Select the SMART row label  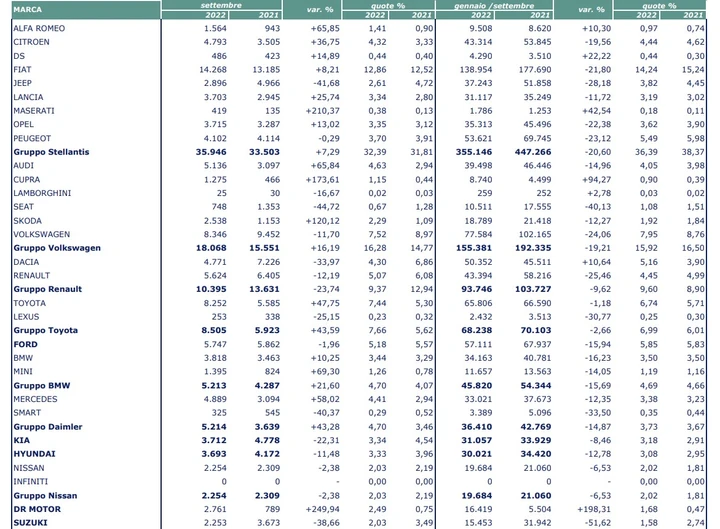tap(27, 413)
